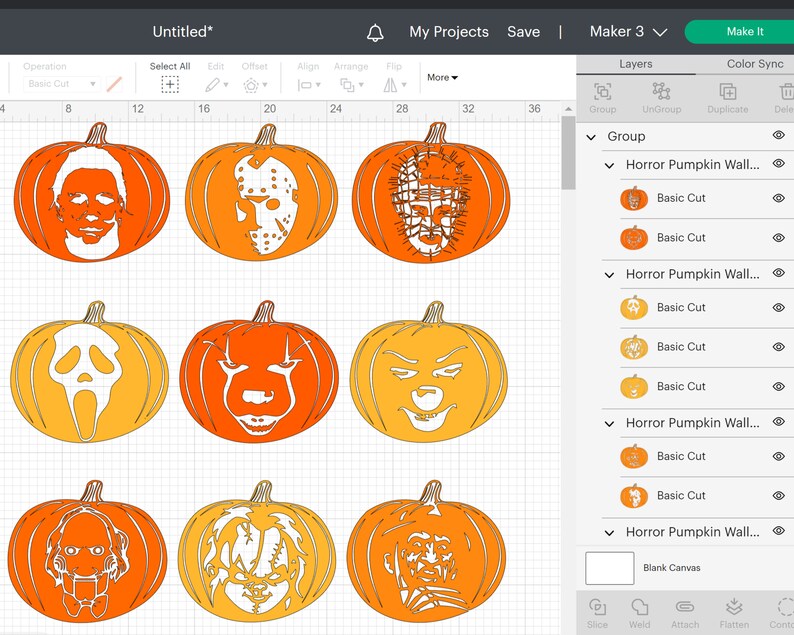Hide the top-level Group layer
794x635 pixels.
click(x=778, y=135)
